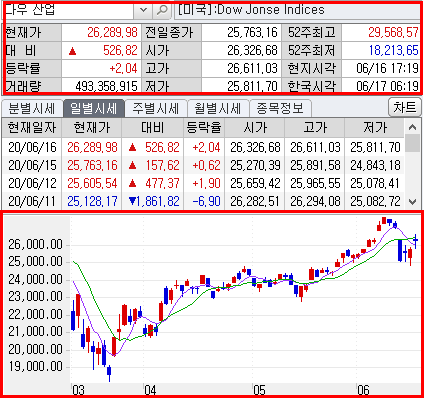Go to the 월별시세 tab
The image size is (424, 398).
pyautogui.click(x=218, y=108)
